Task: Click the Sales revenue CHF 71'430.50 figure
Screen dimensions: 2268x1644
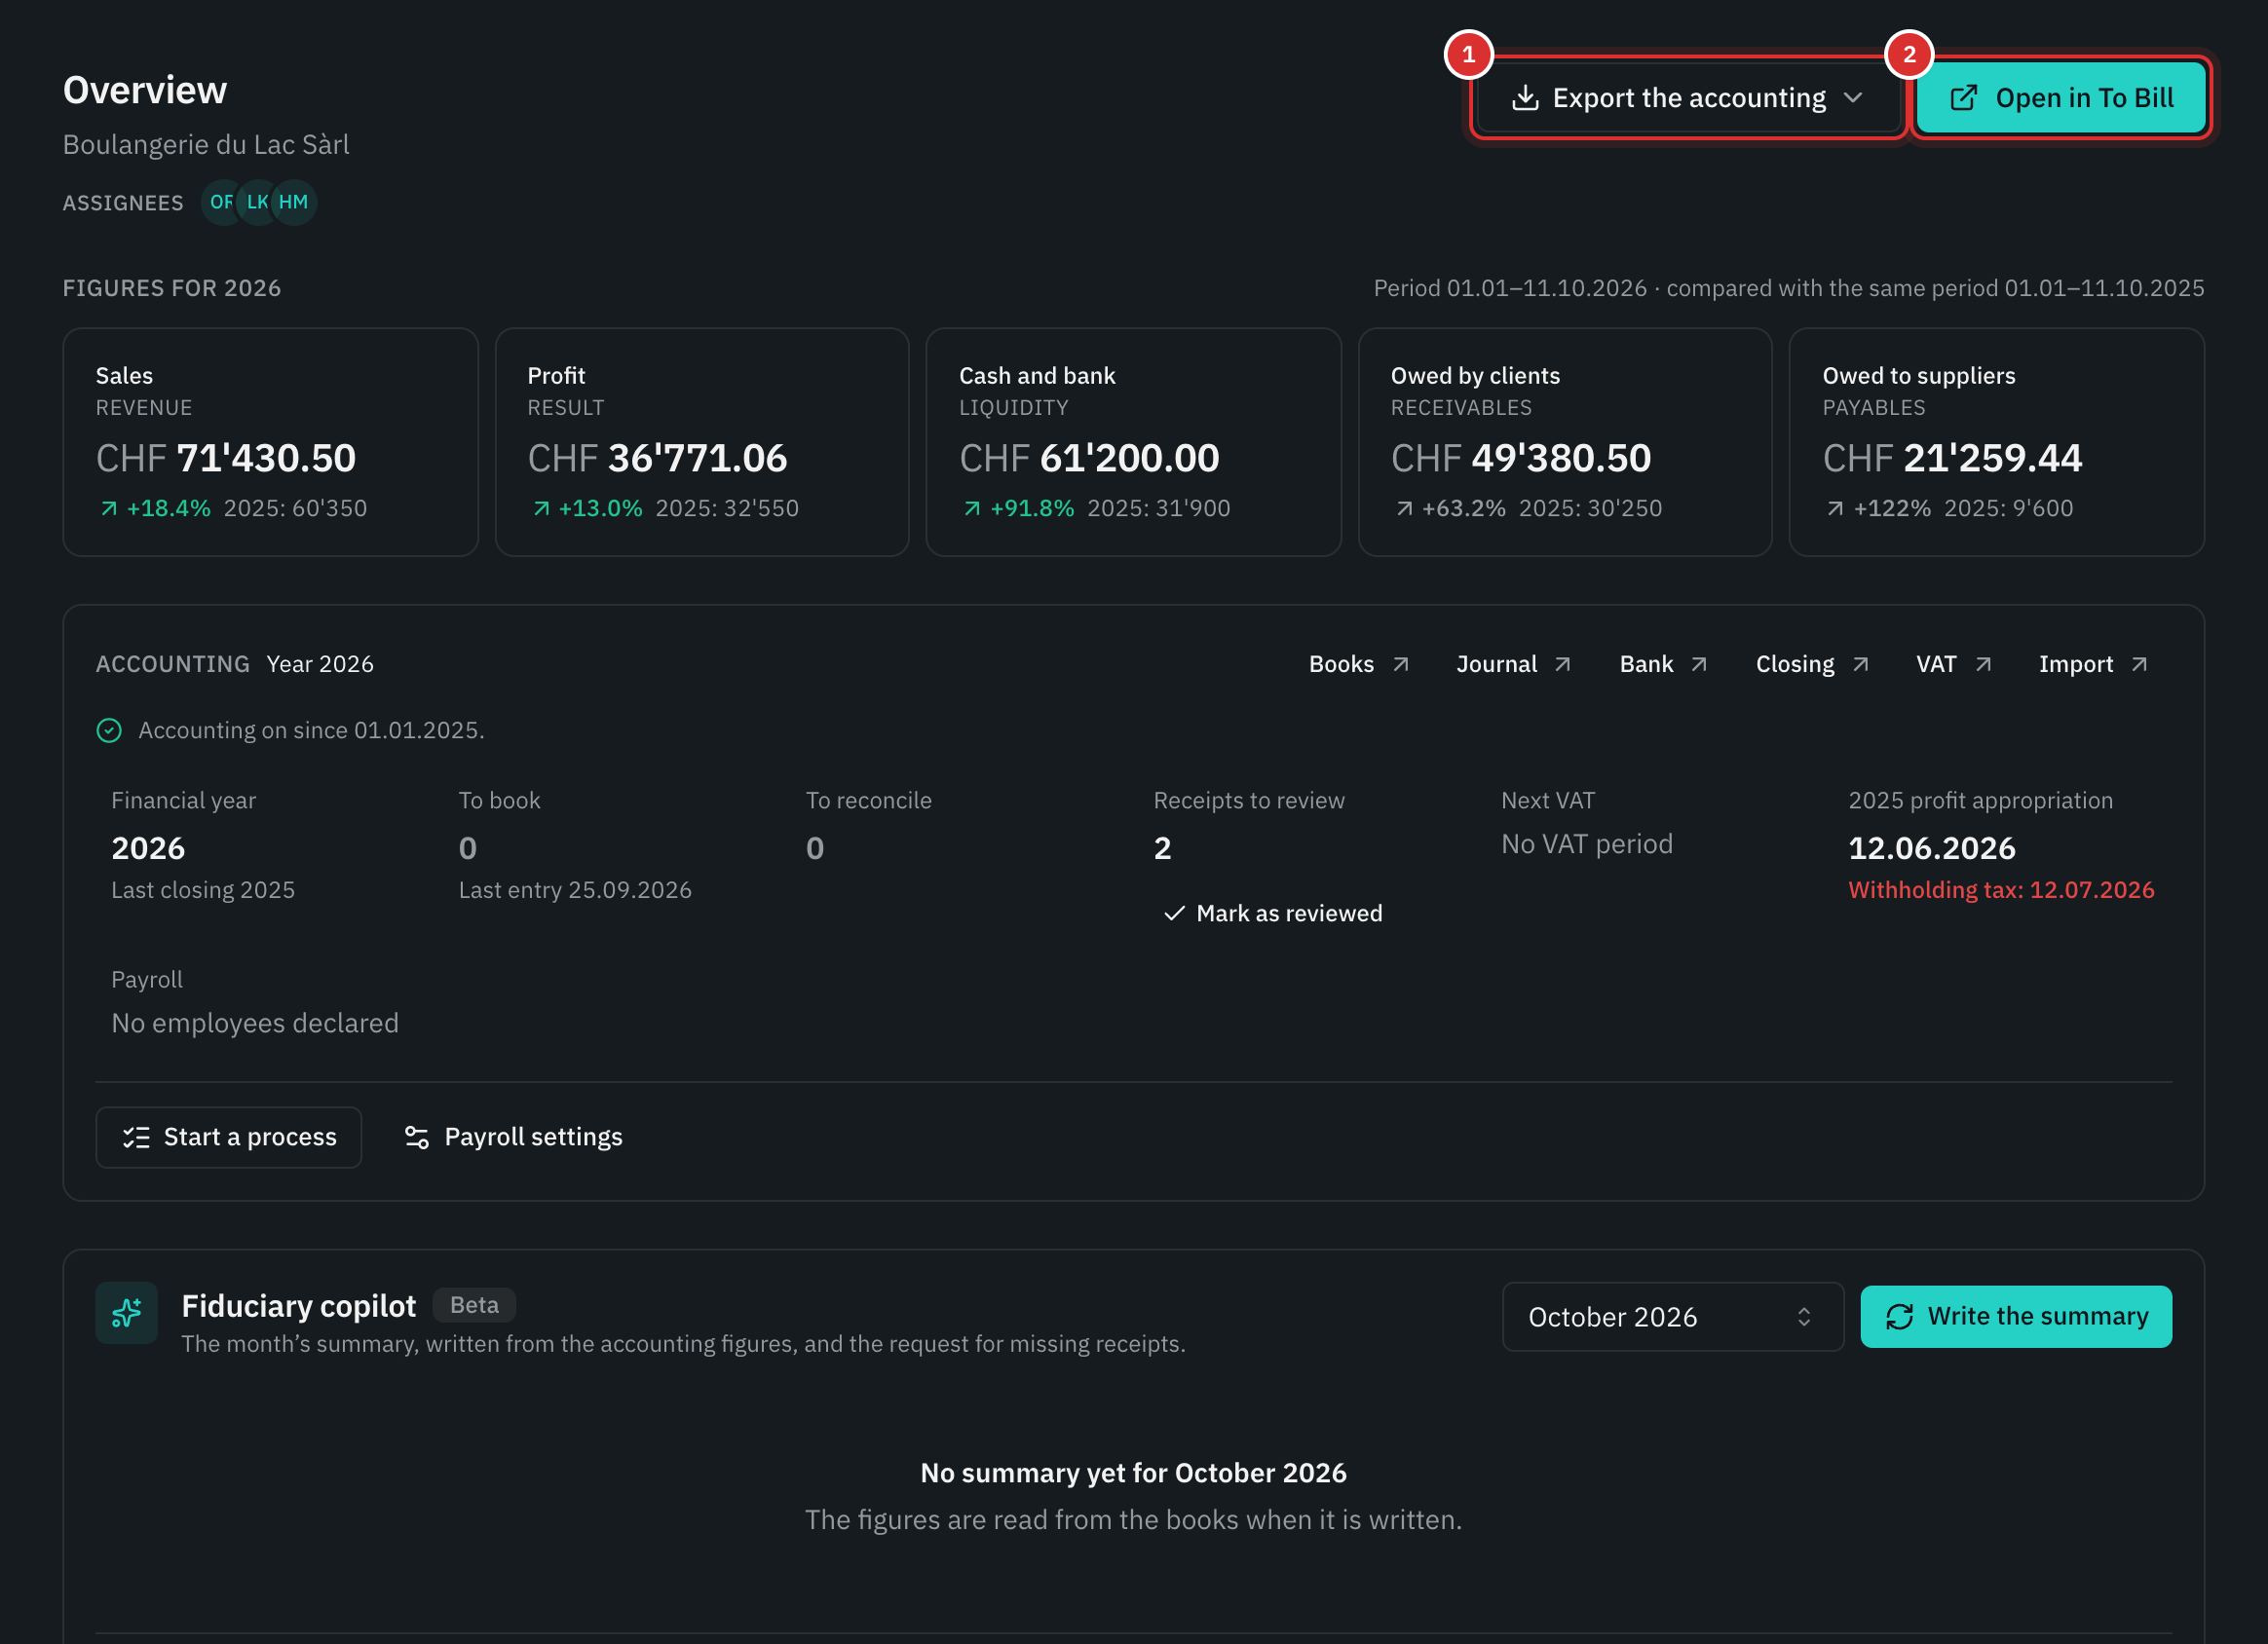Action: [x=226, y=458]
